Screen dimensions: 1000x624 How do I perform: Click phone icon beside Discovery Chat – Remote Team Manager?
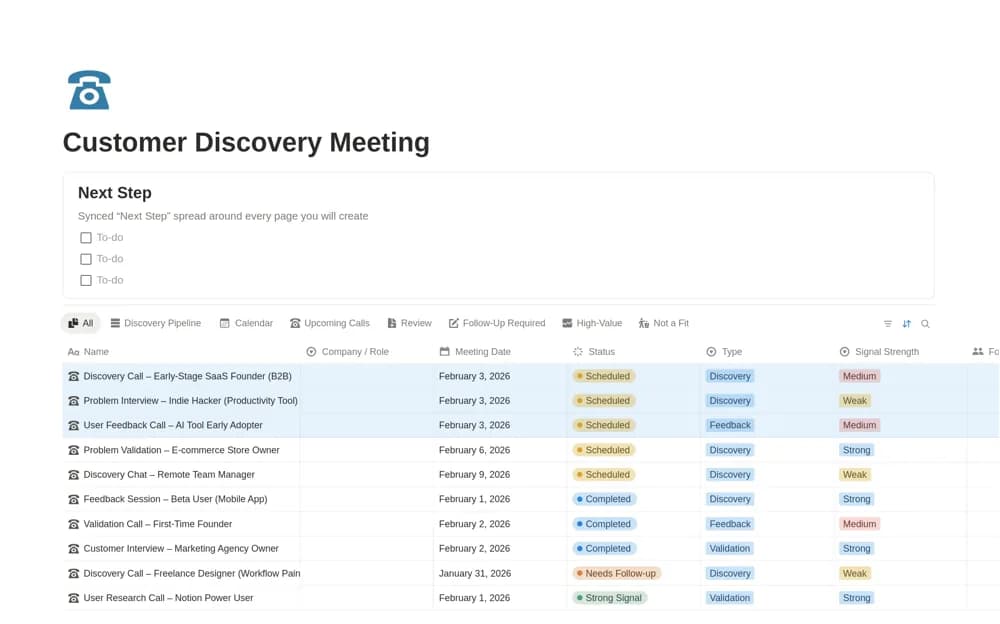tap(73, 475)
